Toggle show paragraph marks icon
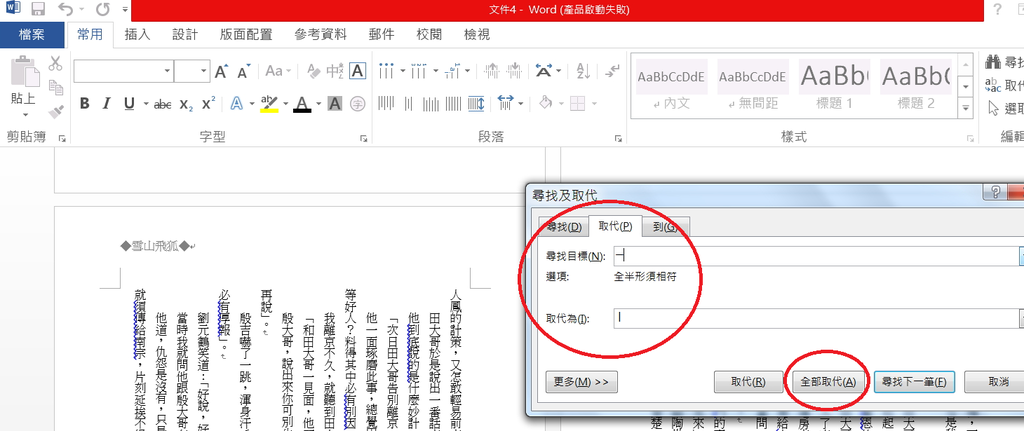The image size is (1024, 431). (x=612, y=71)
